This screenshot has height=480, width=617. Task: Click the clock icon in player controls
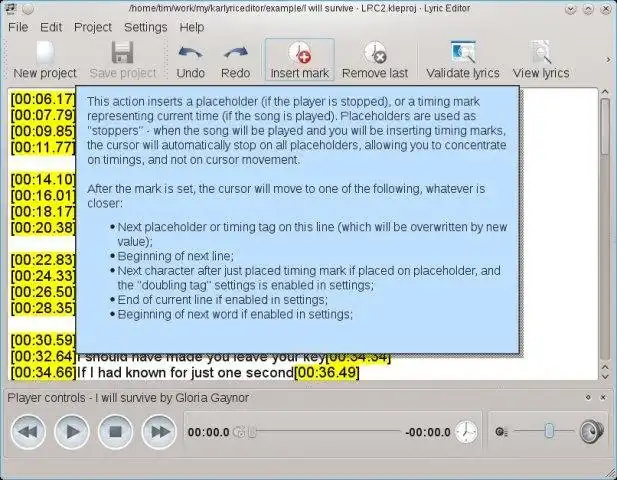click(x=466, y=432)
